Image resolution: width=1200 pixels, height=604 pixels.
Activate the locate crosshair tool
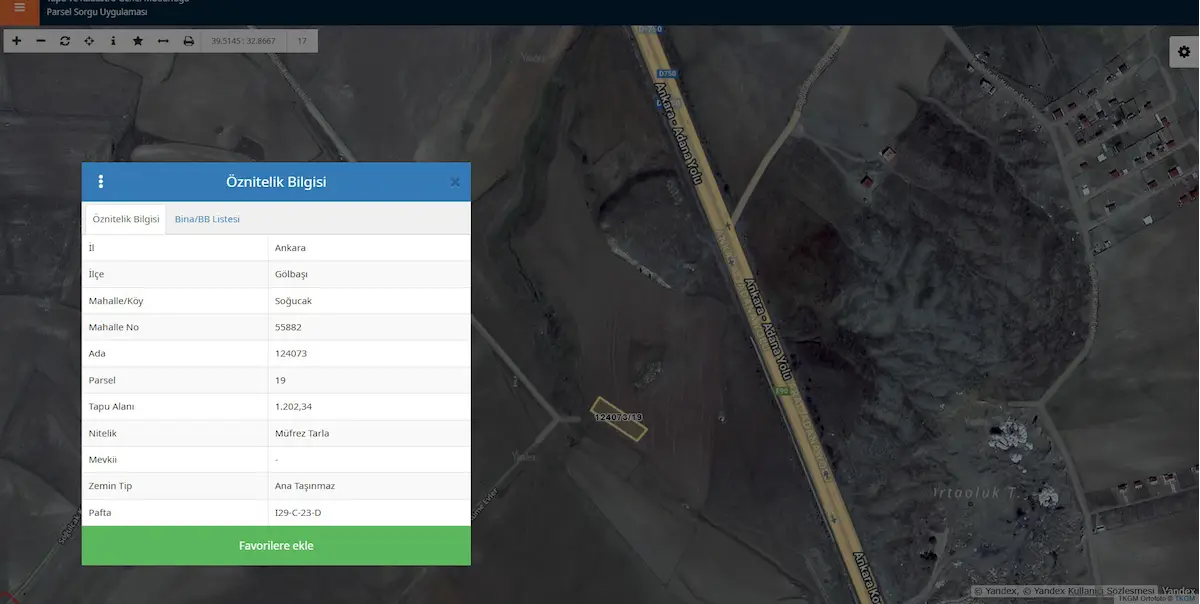coord(89,41)
